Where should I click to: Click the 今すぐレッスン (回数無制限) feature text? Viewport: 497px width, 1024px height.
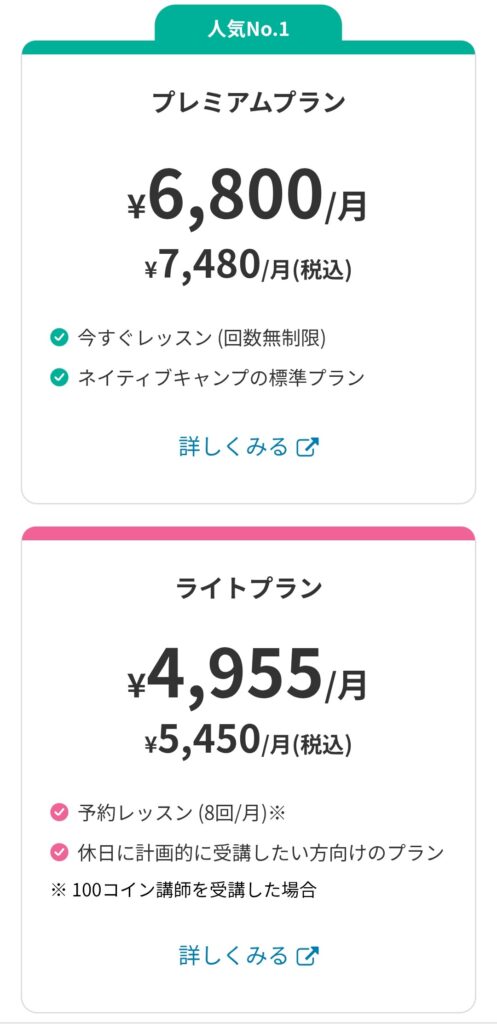coord(201,338)
